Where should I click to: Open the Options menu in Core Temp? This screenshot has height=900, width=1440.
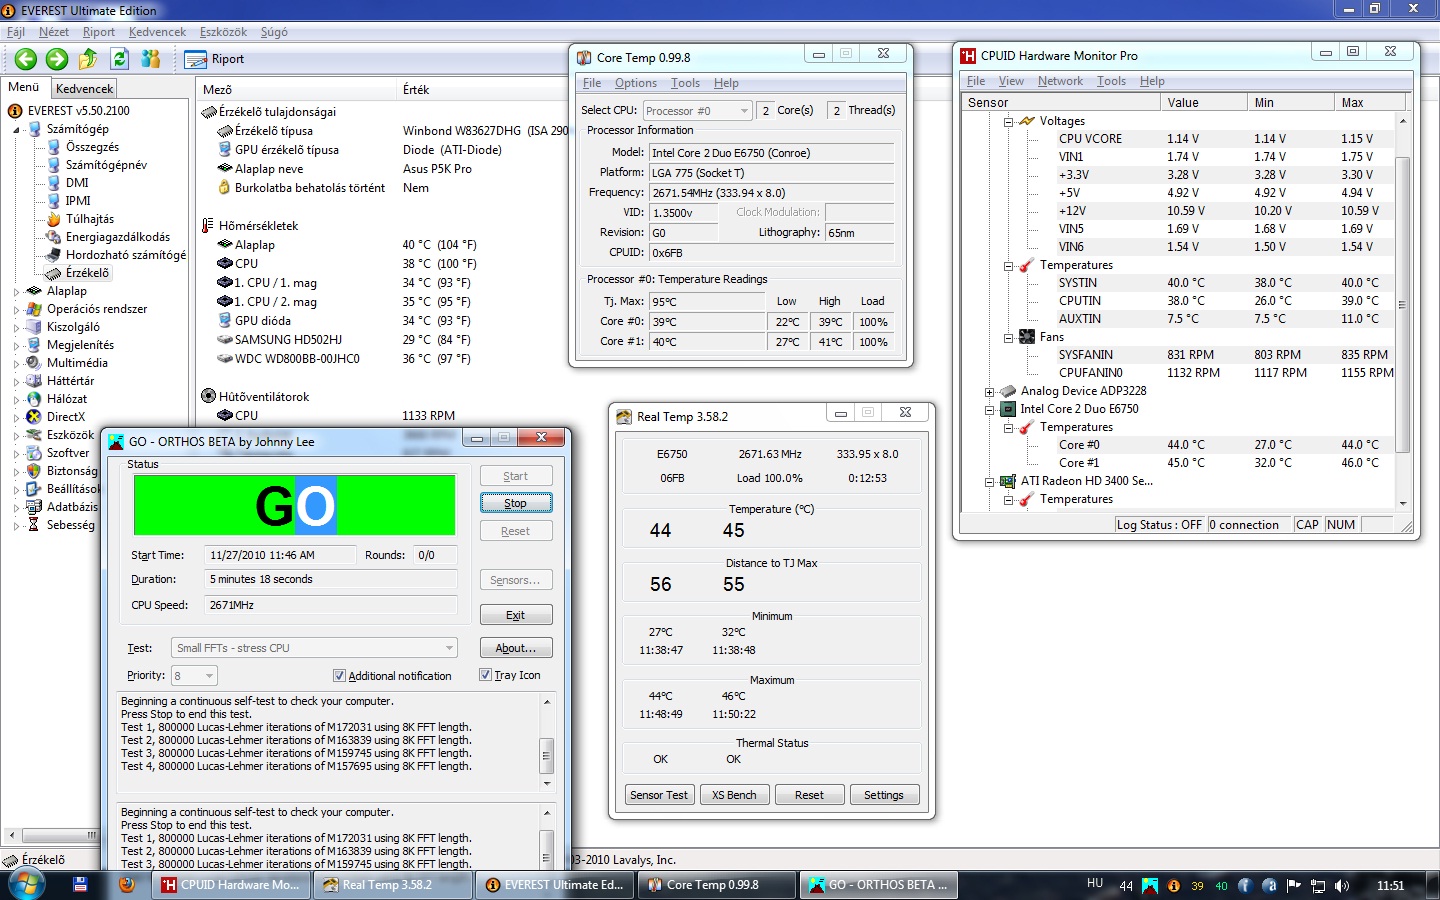[636, 83]
